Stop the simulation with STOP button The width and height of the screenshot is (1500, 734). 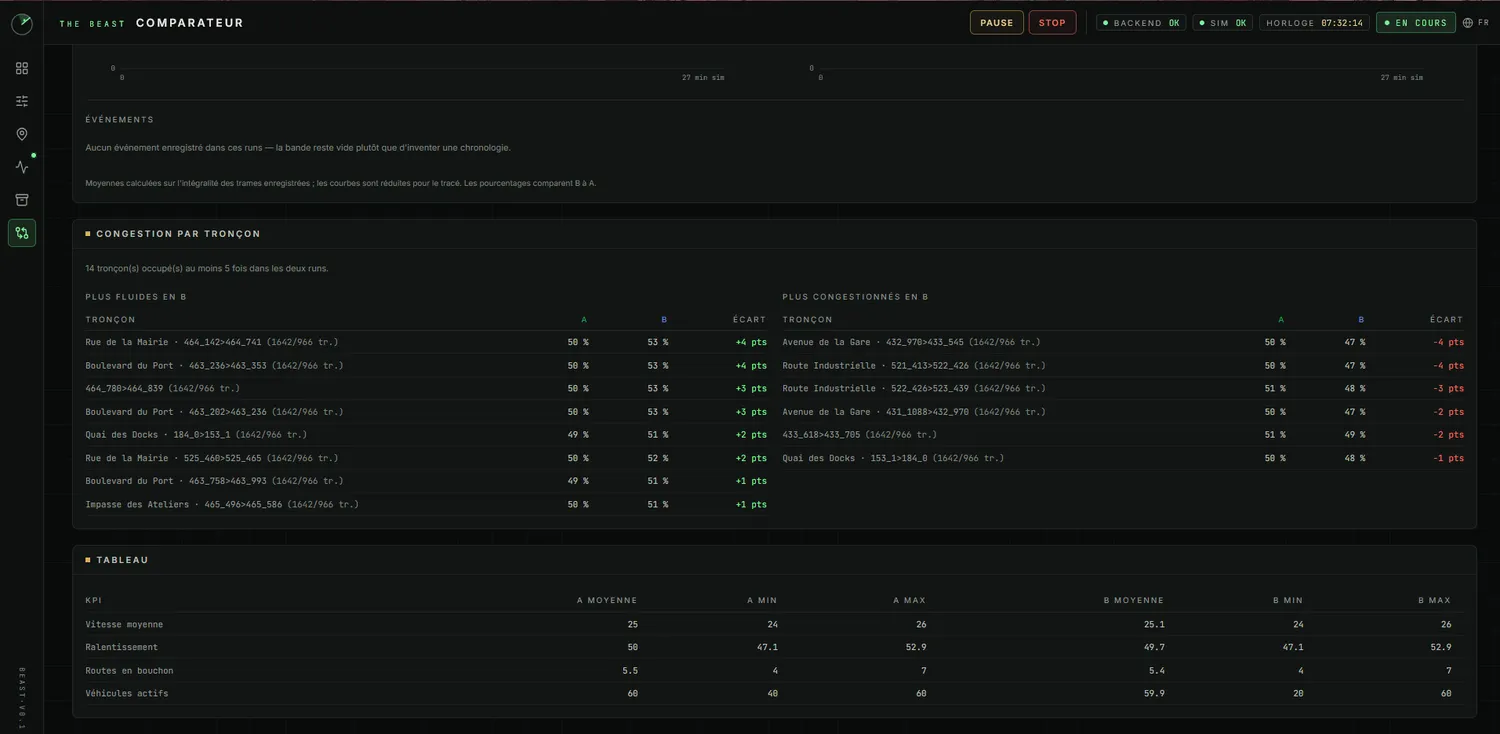click(1052, 23)
